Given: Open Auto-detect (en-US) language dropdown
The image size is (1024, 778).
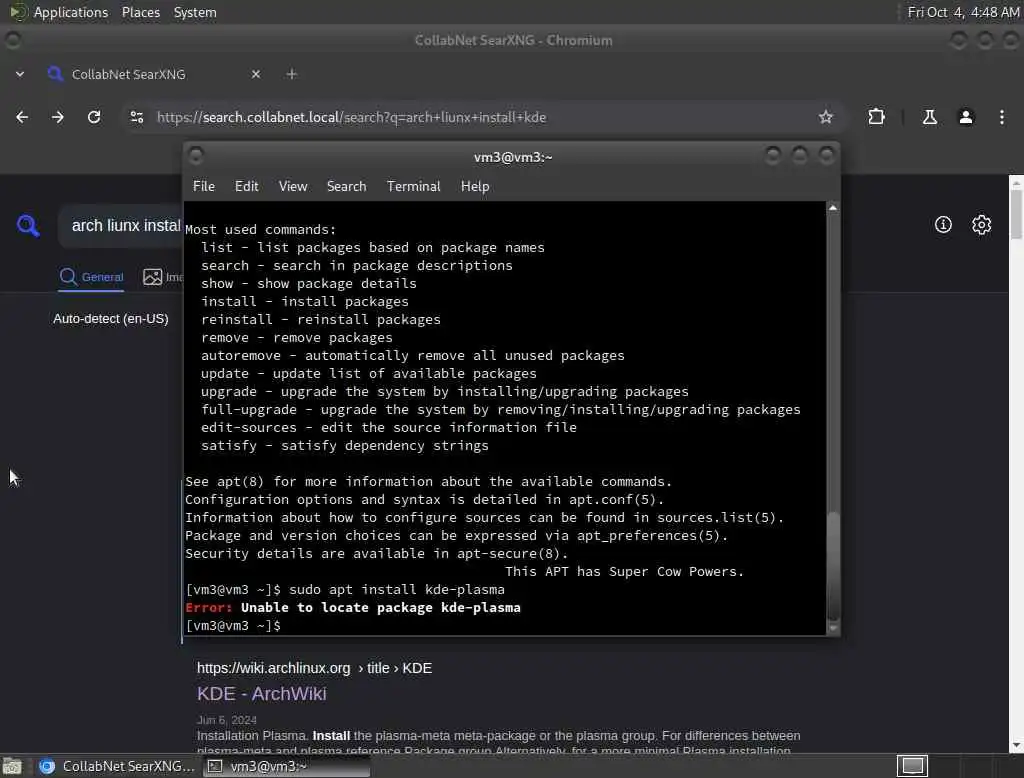Looking at the screenshot, I should tap(111, 319).
